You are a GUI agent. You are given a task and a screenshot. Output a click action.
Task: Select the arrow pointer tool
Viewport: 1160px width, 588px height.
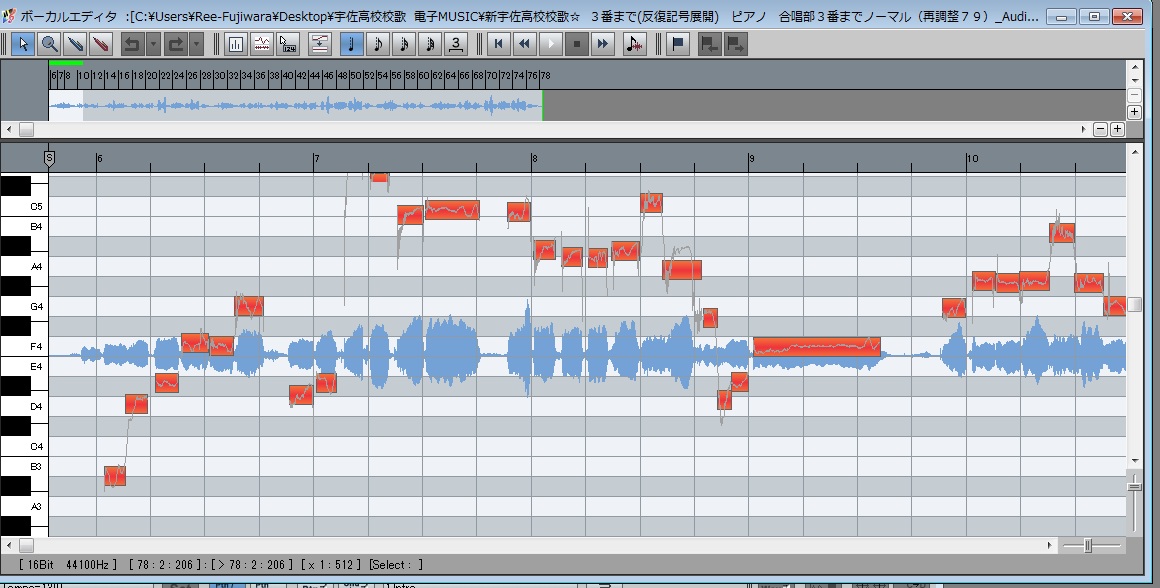(23, 44)
